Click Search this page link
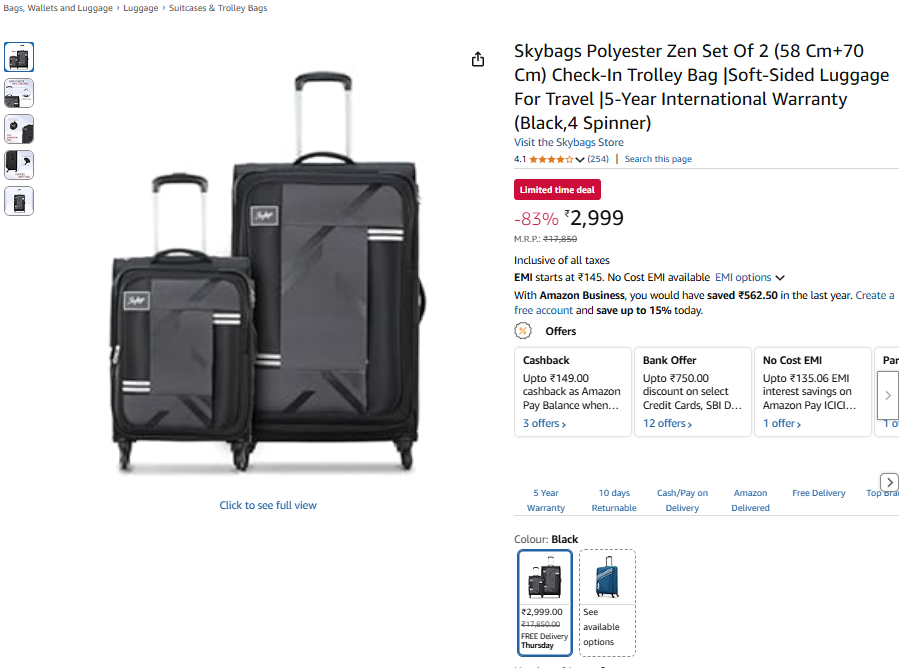918x668 pixels. [657, 159]
